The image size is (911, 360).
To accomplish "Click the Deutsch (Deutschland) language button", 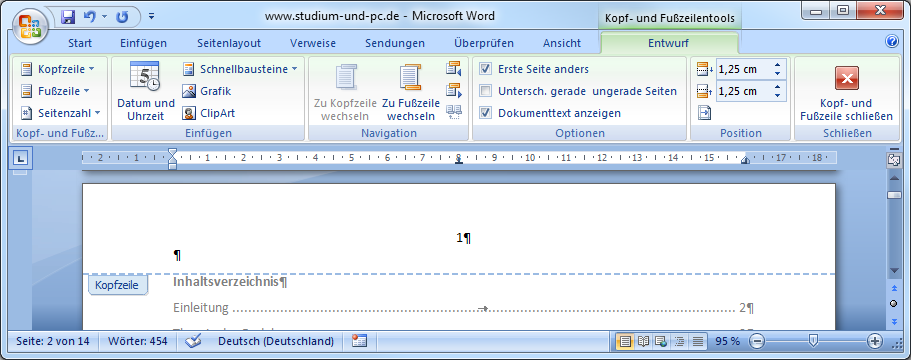I will (276, 341).
